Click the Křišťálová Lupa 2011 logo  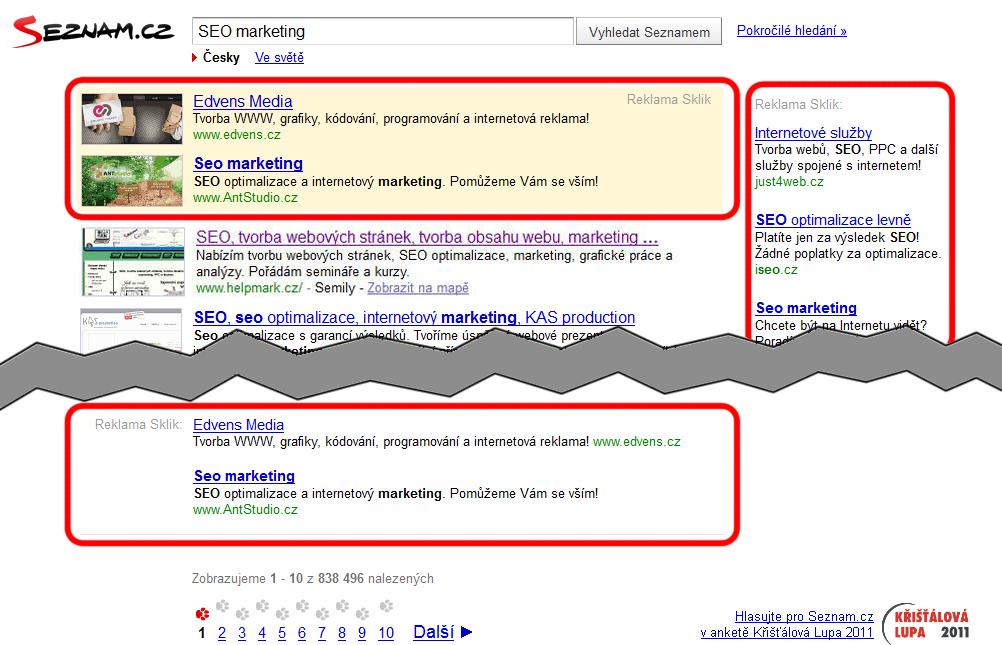tap(927, 624)
